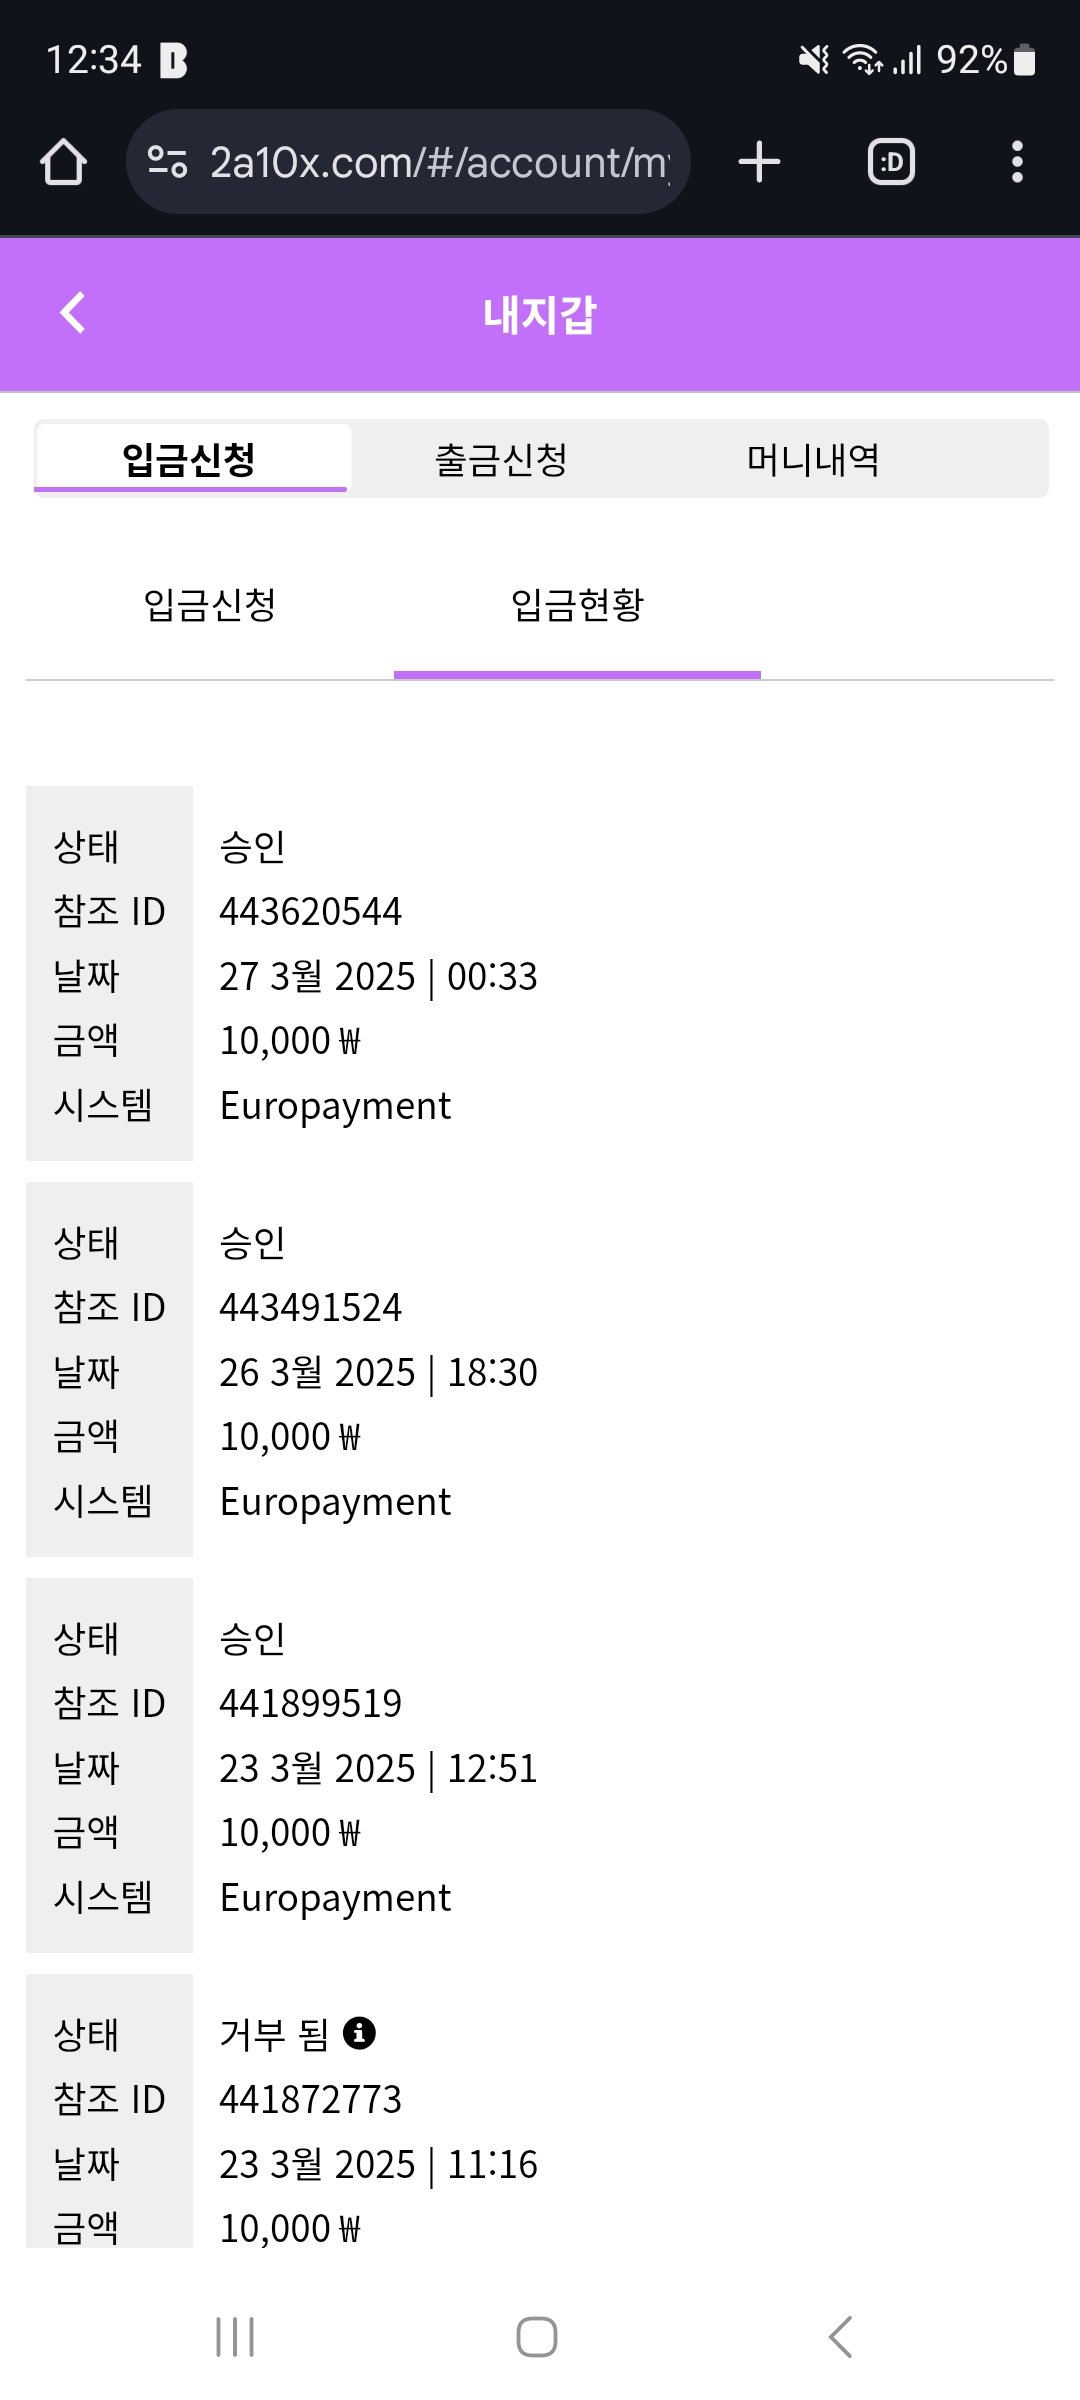This screenshot has height=2400, width=1080.
Task: Go back with the 내지갑 header arrow
Action: 73,313
